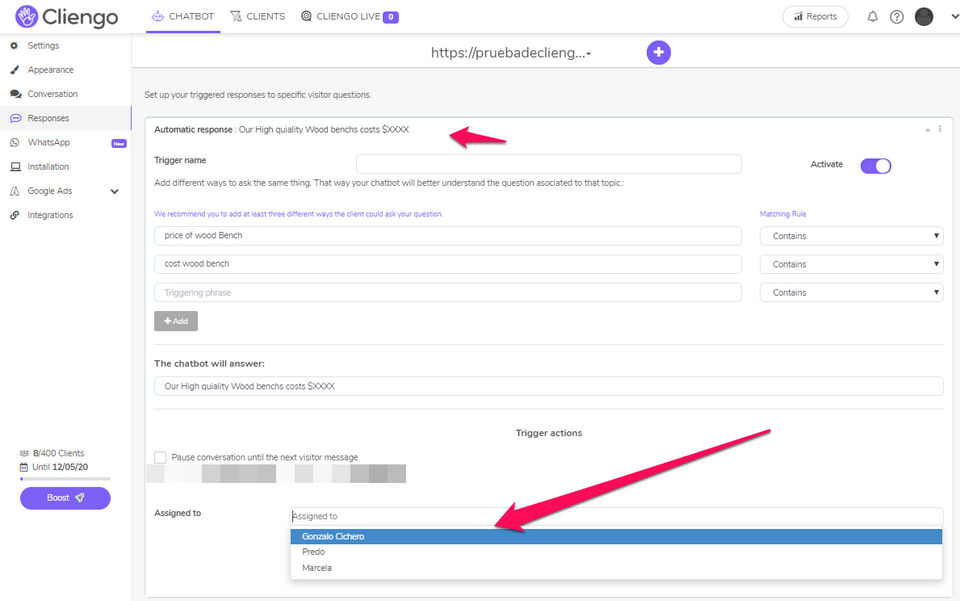The image size is (960, 601).
Task: Click the Integrations link icon
Action: (x=15, y=215)
